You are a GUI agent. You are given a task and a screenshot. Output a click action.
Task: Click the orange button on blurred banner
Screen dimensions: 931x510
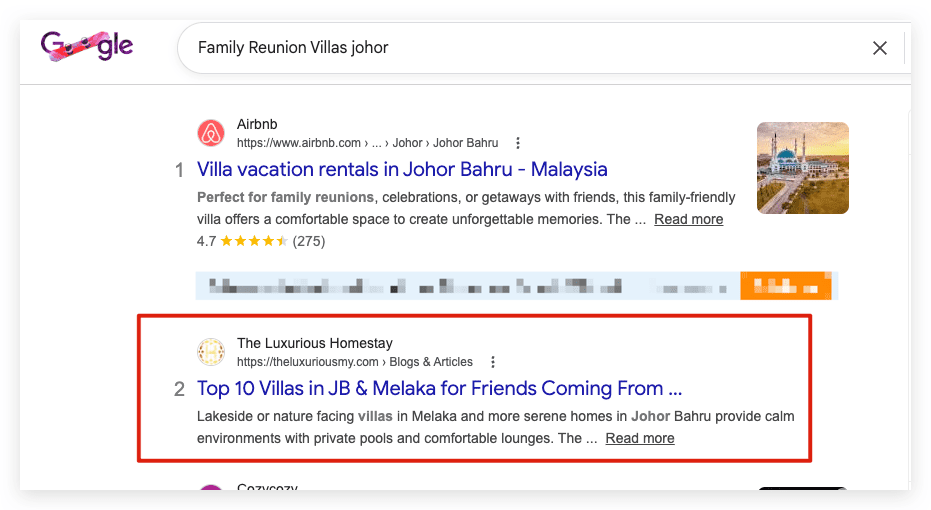point(786,286)
